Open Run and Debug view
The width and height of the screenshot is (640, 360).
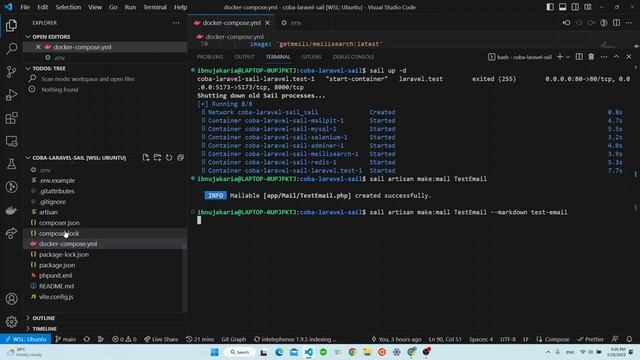(x=11, y=95)
